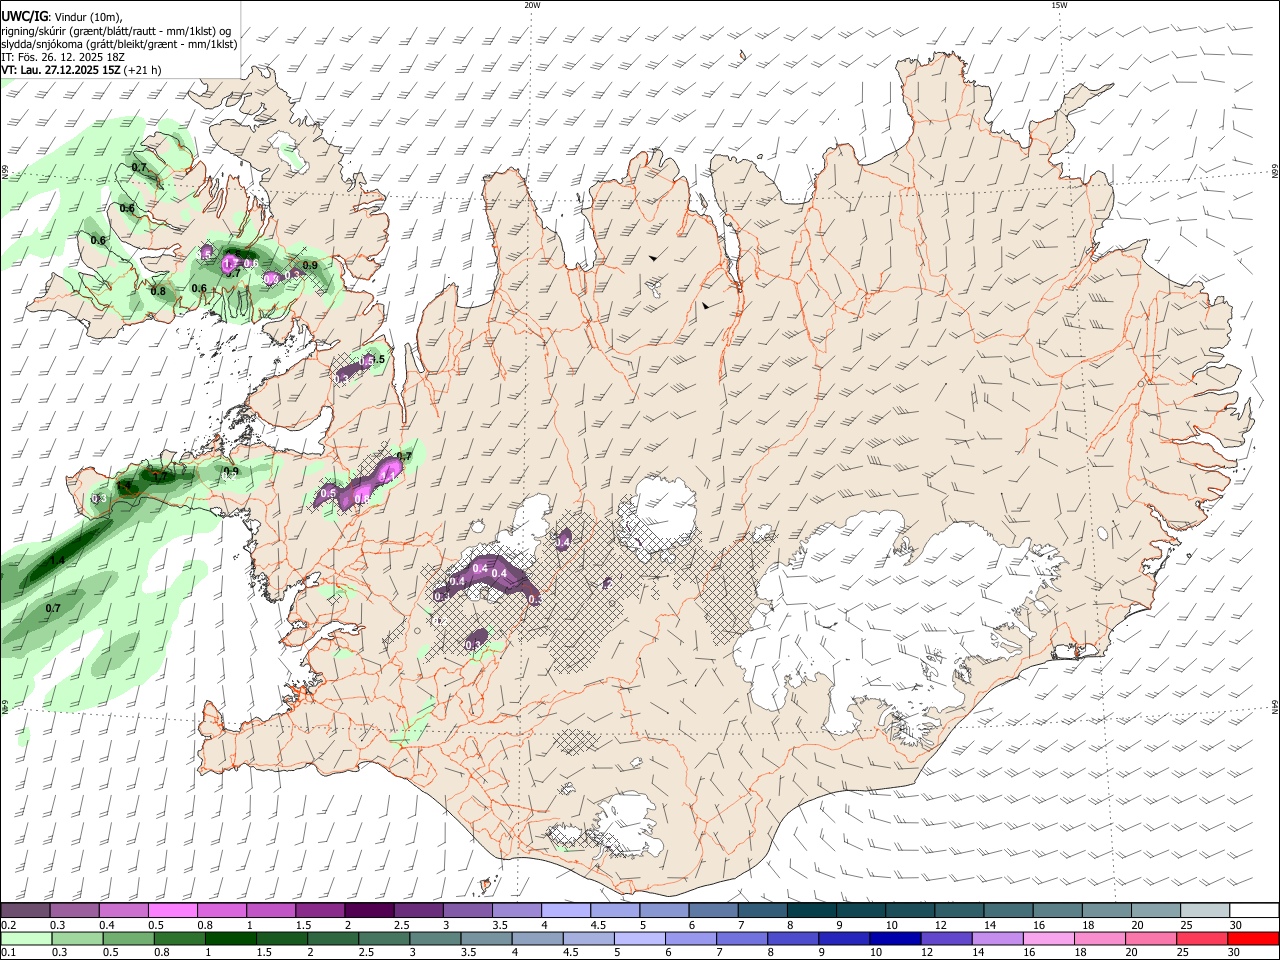Pick the pale lavender 5 swatch in the rain legend
1280x960 pixels.
(x=638, y=938)
